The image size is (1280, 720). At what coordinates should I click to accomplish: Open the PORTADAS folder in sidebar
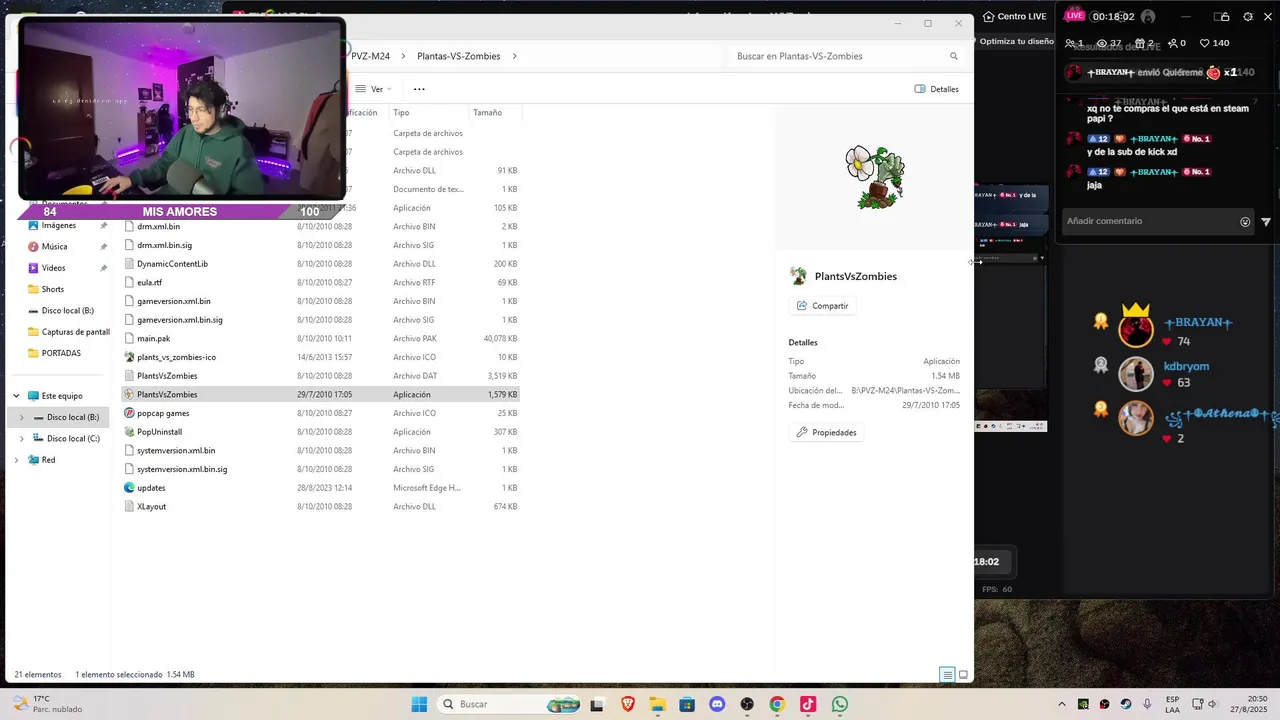[x=61, y=353]
